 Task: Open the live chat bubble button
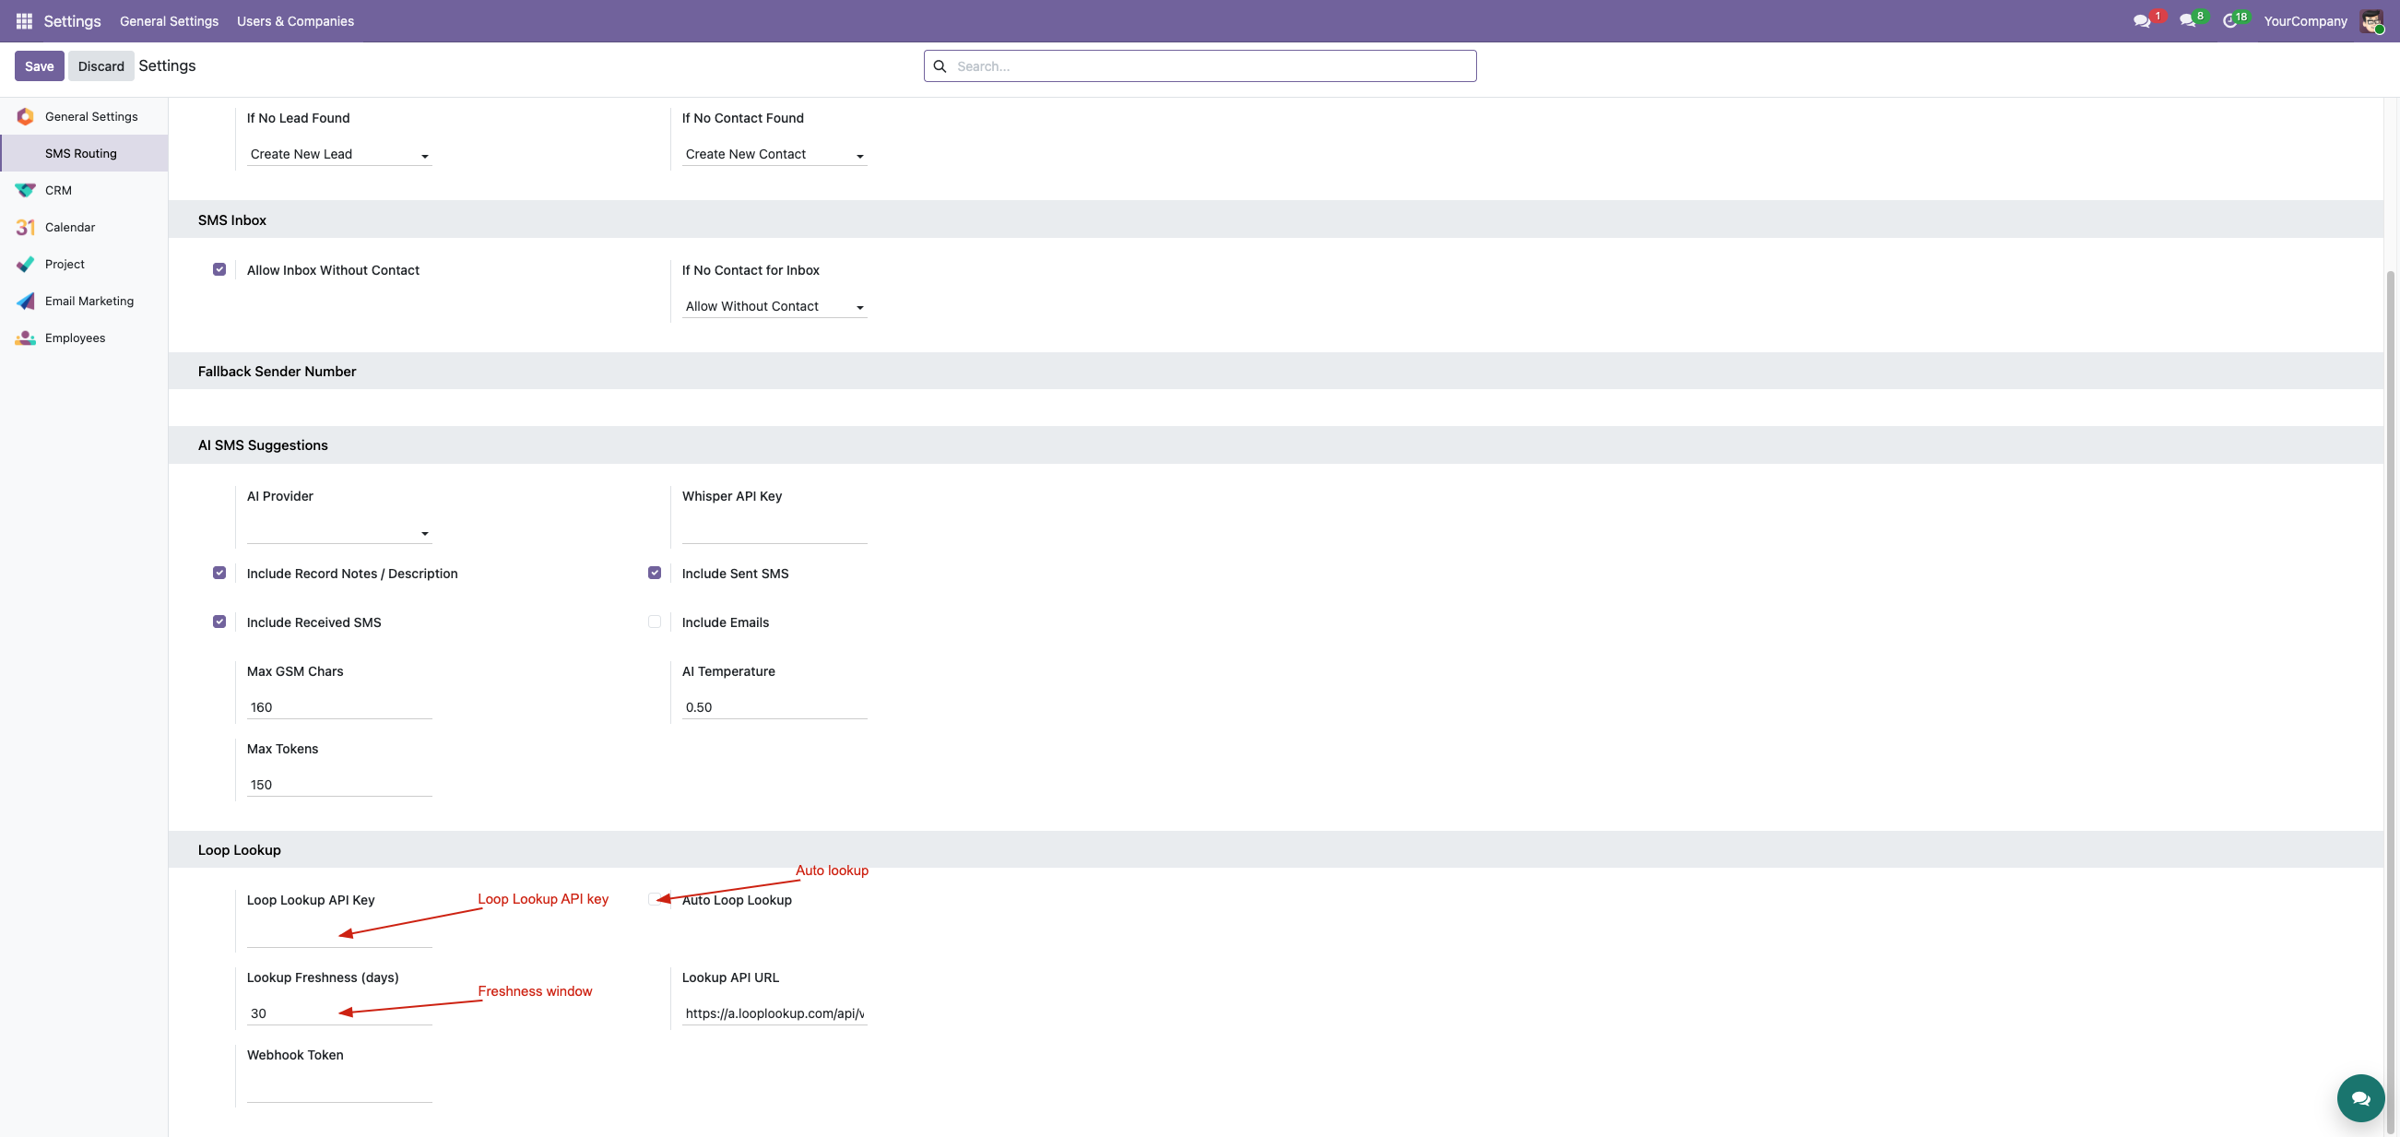pyautogui.click(x=2360, y=1098)
